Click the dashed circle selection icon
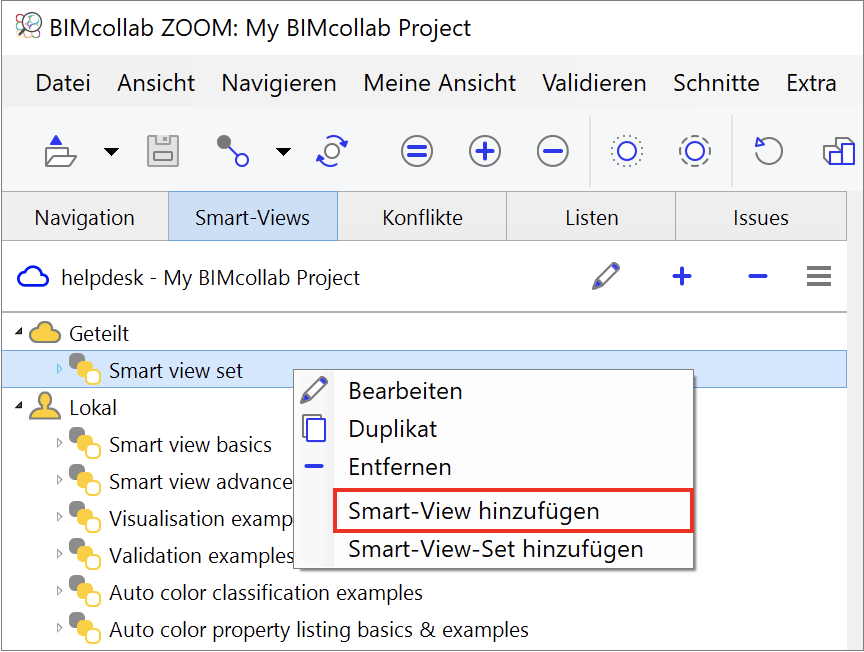 tap(695, 151)
